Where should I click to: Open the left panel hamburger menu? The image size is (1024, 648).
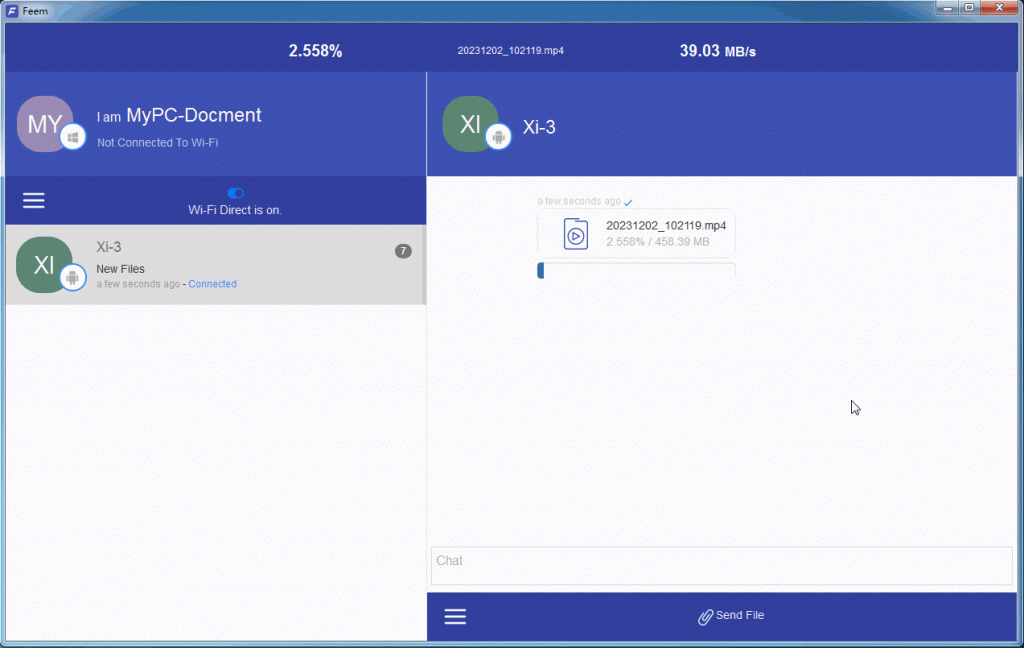coord(33,200)
